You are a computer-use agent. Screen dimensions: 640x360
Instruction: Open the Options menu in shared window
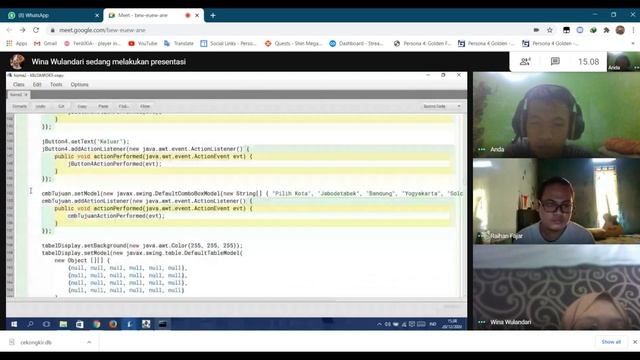(80, 84)
